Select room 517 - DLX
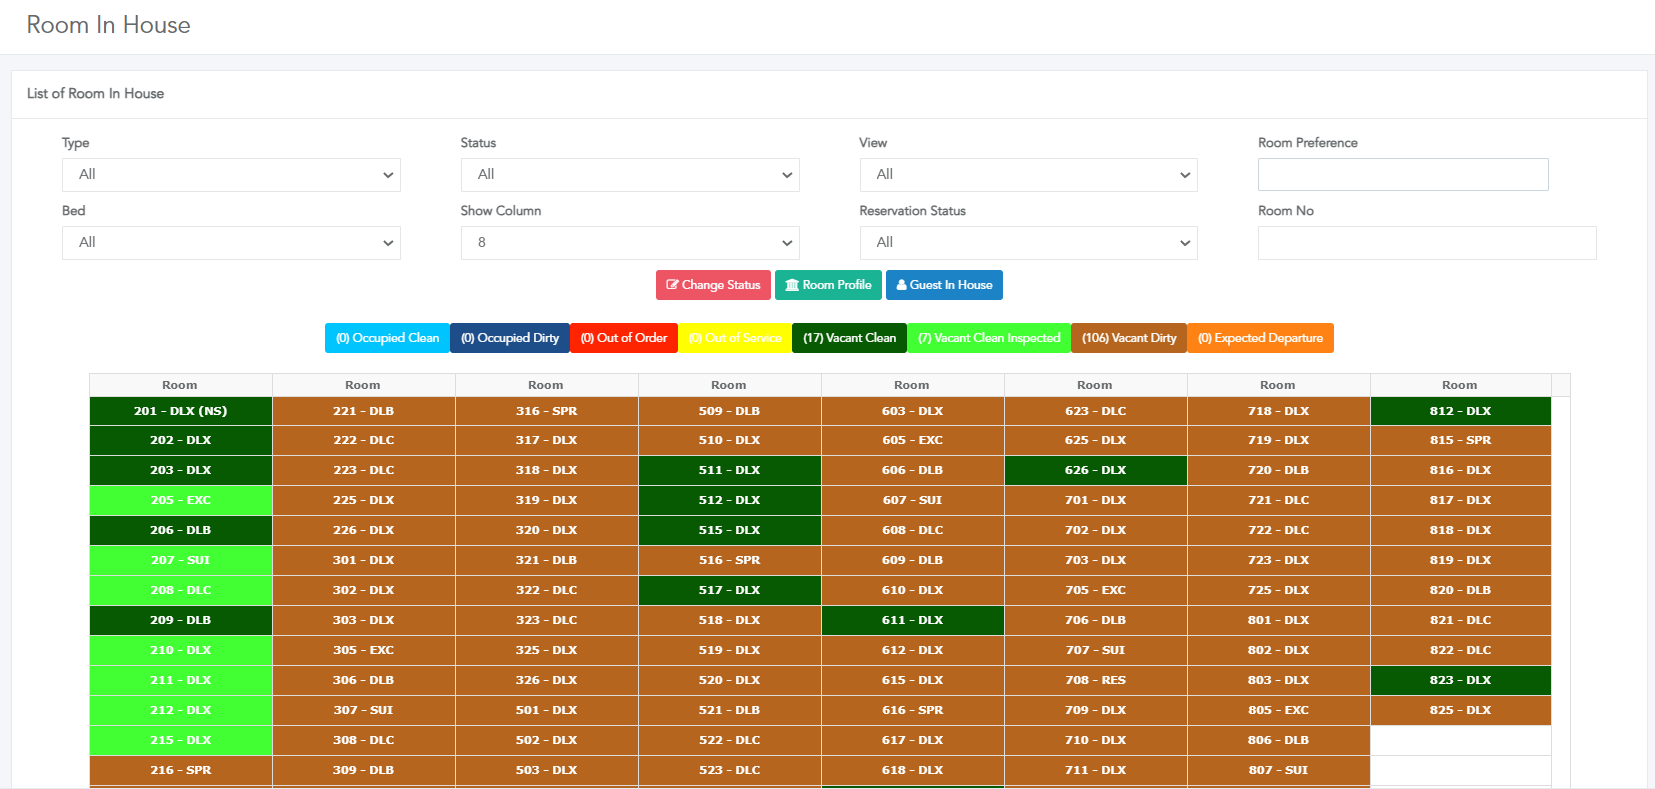 (730, 590)
